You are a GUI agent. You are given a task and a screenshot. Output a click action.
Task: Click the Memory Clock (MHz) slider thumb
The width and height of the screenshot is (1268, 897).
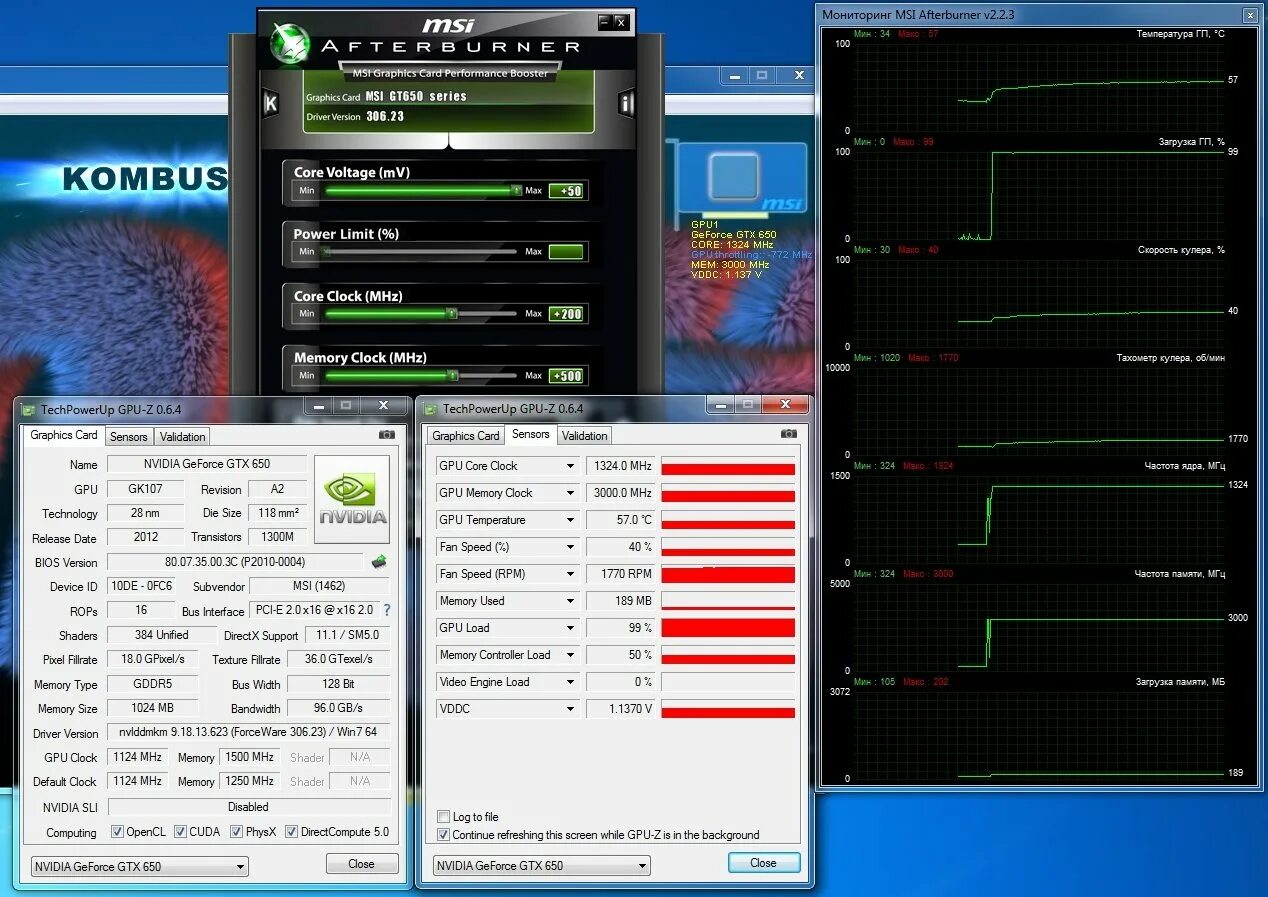[x=452, y=376]
